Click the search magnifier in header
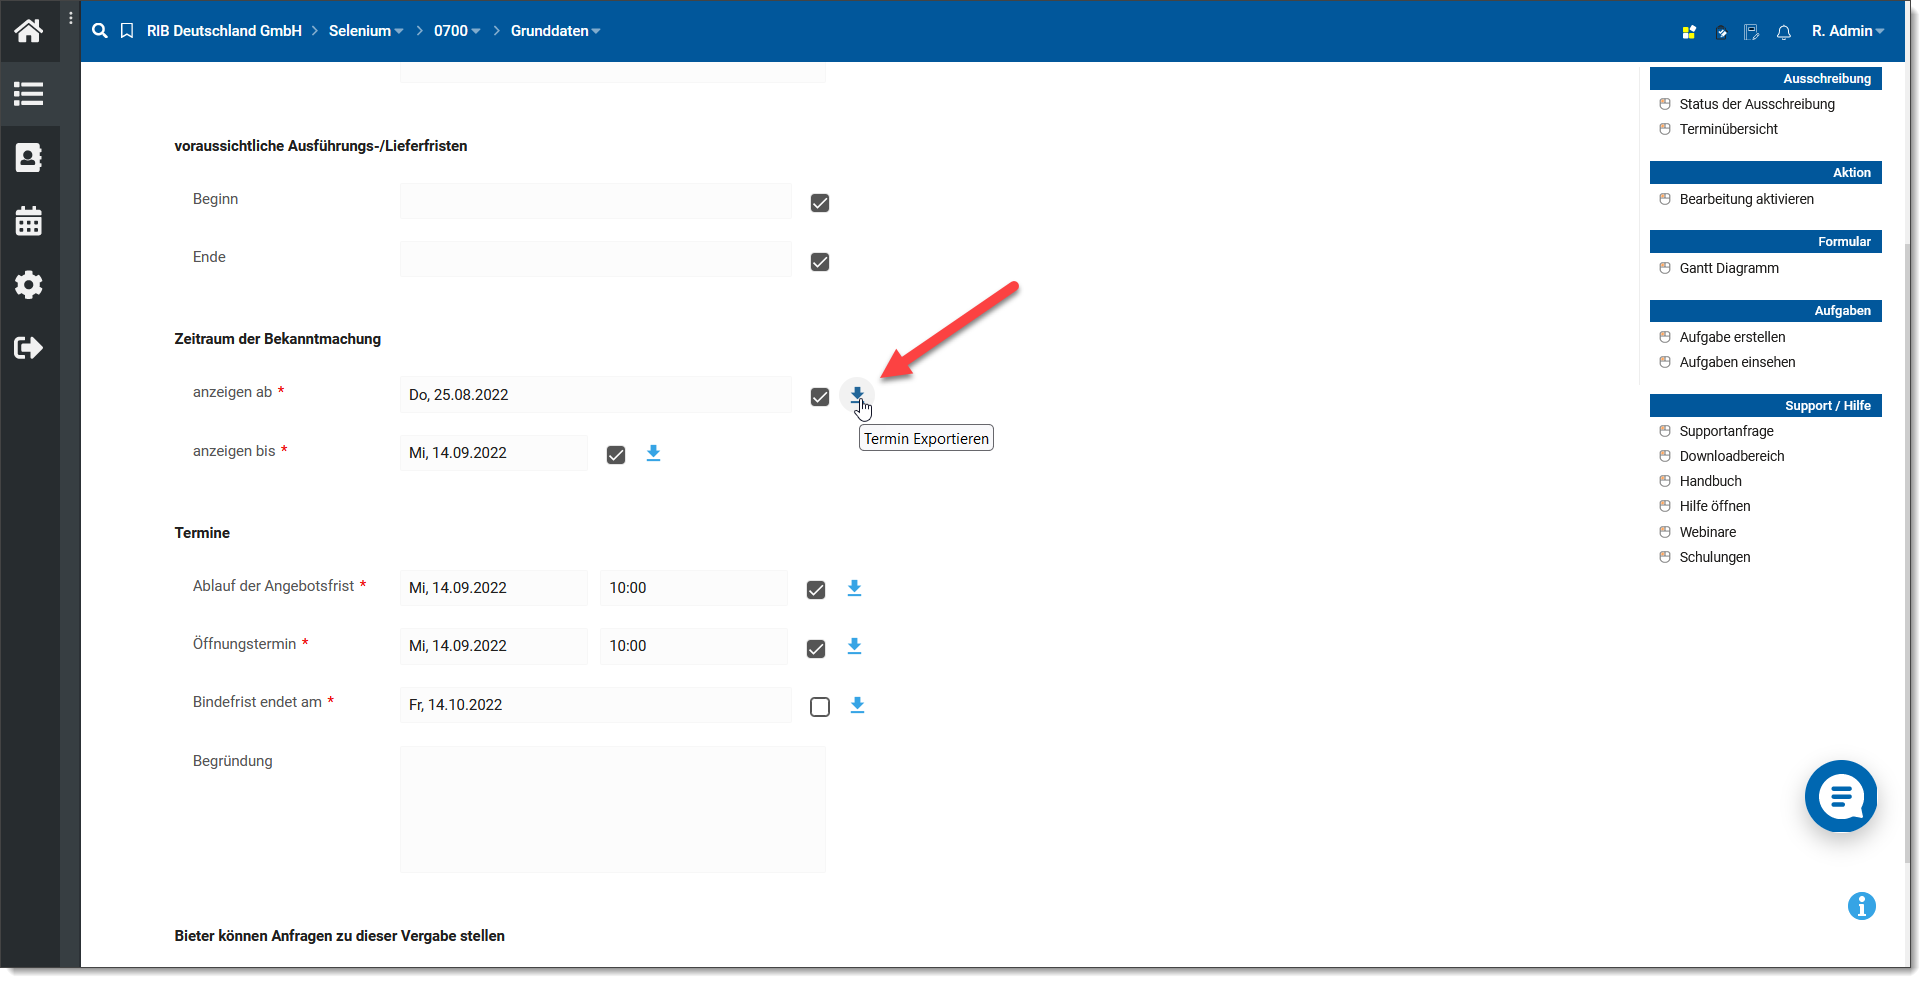Image resolution: width=1926 pixels, height=983 pixels. 100,31
